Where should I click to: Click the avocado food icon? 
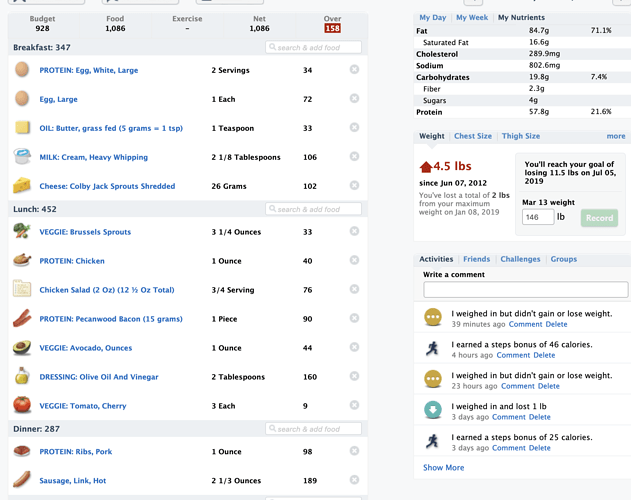click(x=22, y=347)
